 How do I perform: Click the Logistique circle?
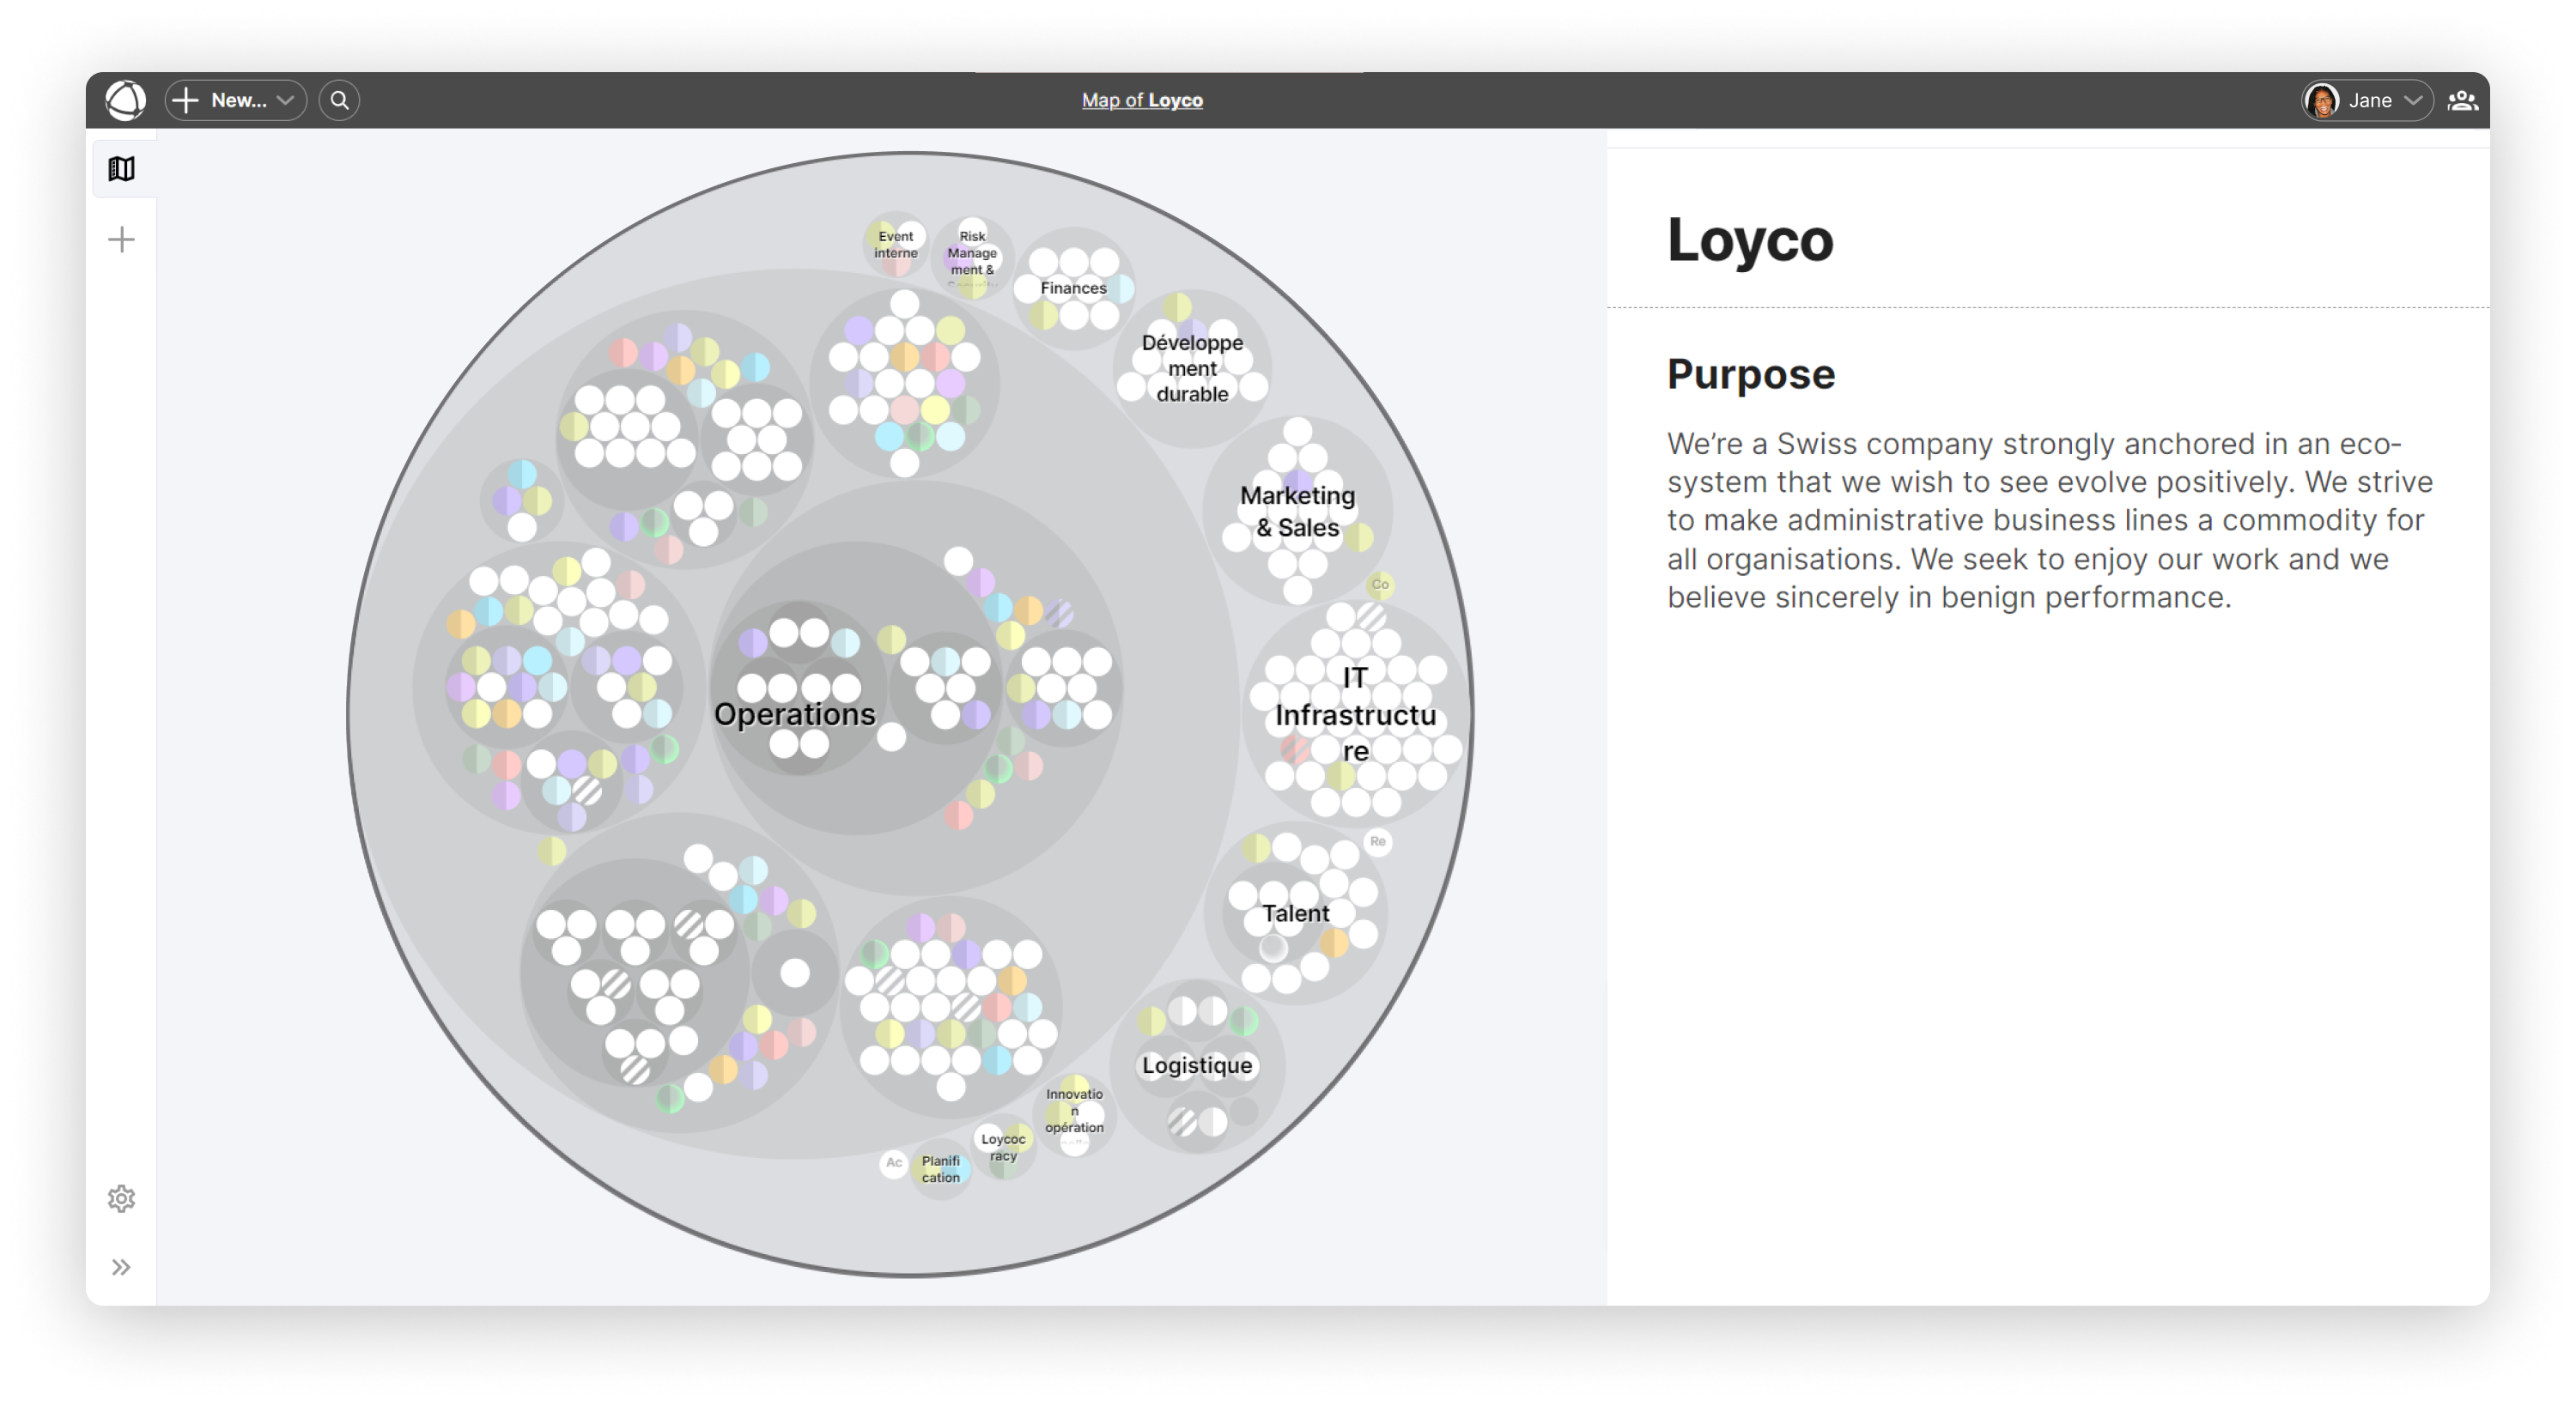pyautogui.click(x=1197, y=1065)
